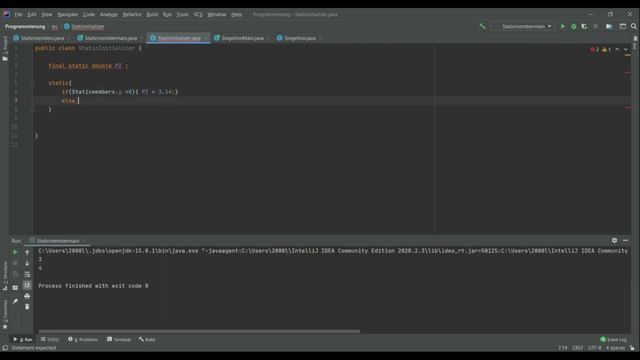Click Programmierung breadcrumb in navigation bar
The width and height of the screenshot is (640, 360).
[x=25, y=27]
